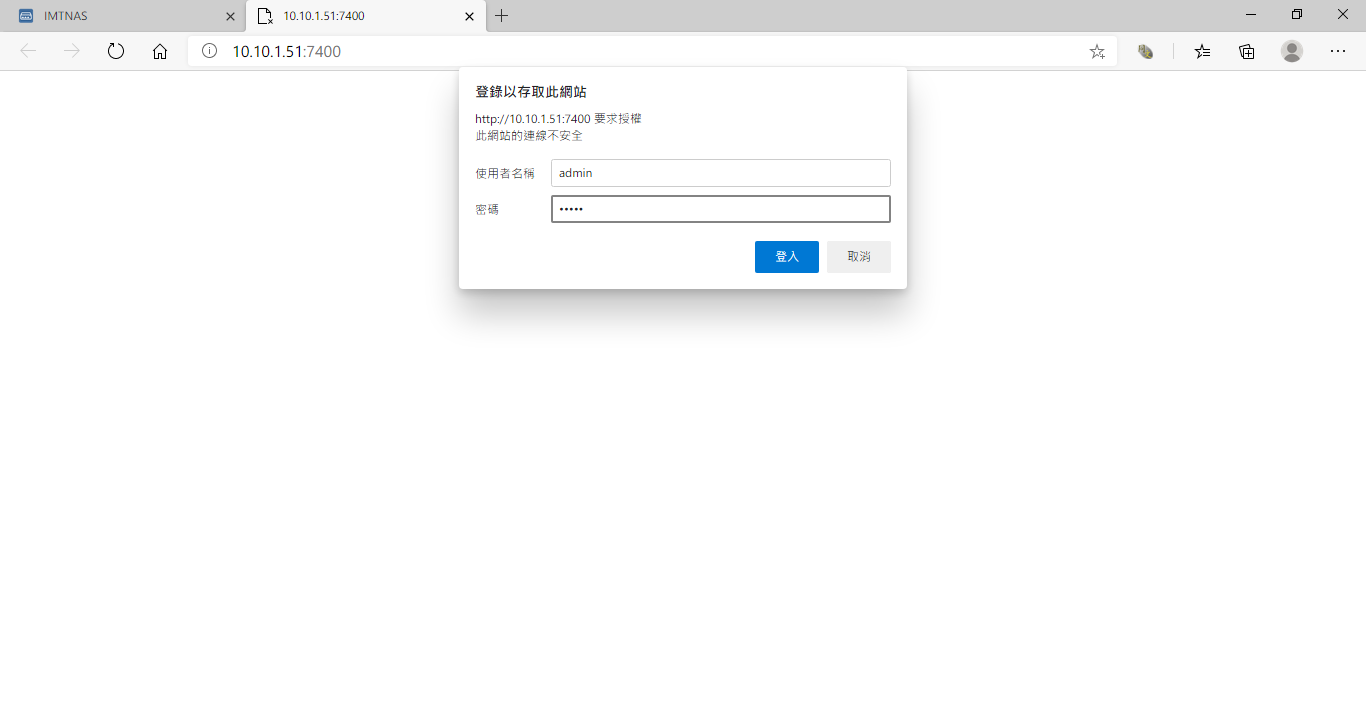
Task: View site information icon in address bar
Action: click(x=209, y=51)
